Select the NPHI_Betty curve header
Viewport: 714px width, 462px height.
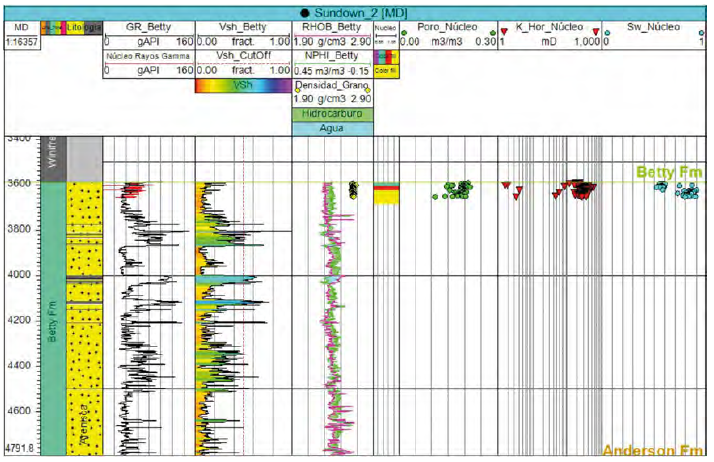click(331, 57)
